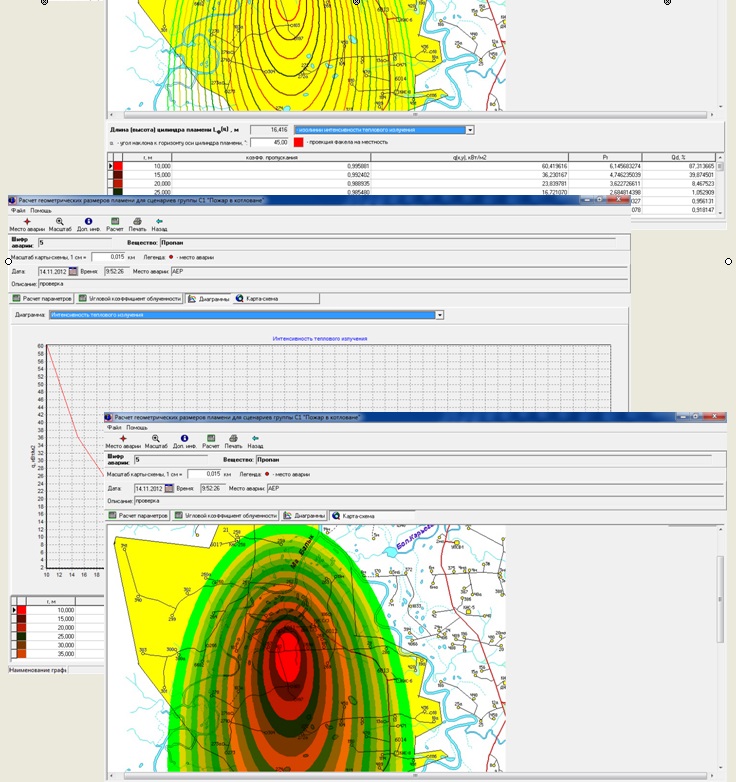Click Место аварии icon in the chart window
The image size is (736, 782).
coord(26,219)
